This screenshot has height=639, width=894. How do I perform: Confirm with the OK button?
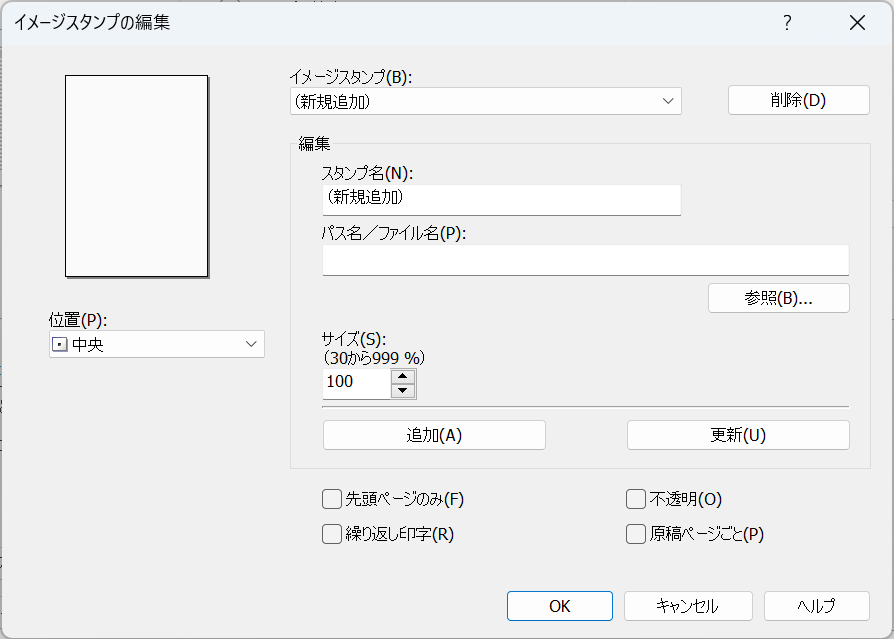pyautogui.click(x=559, y=606)
